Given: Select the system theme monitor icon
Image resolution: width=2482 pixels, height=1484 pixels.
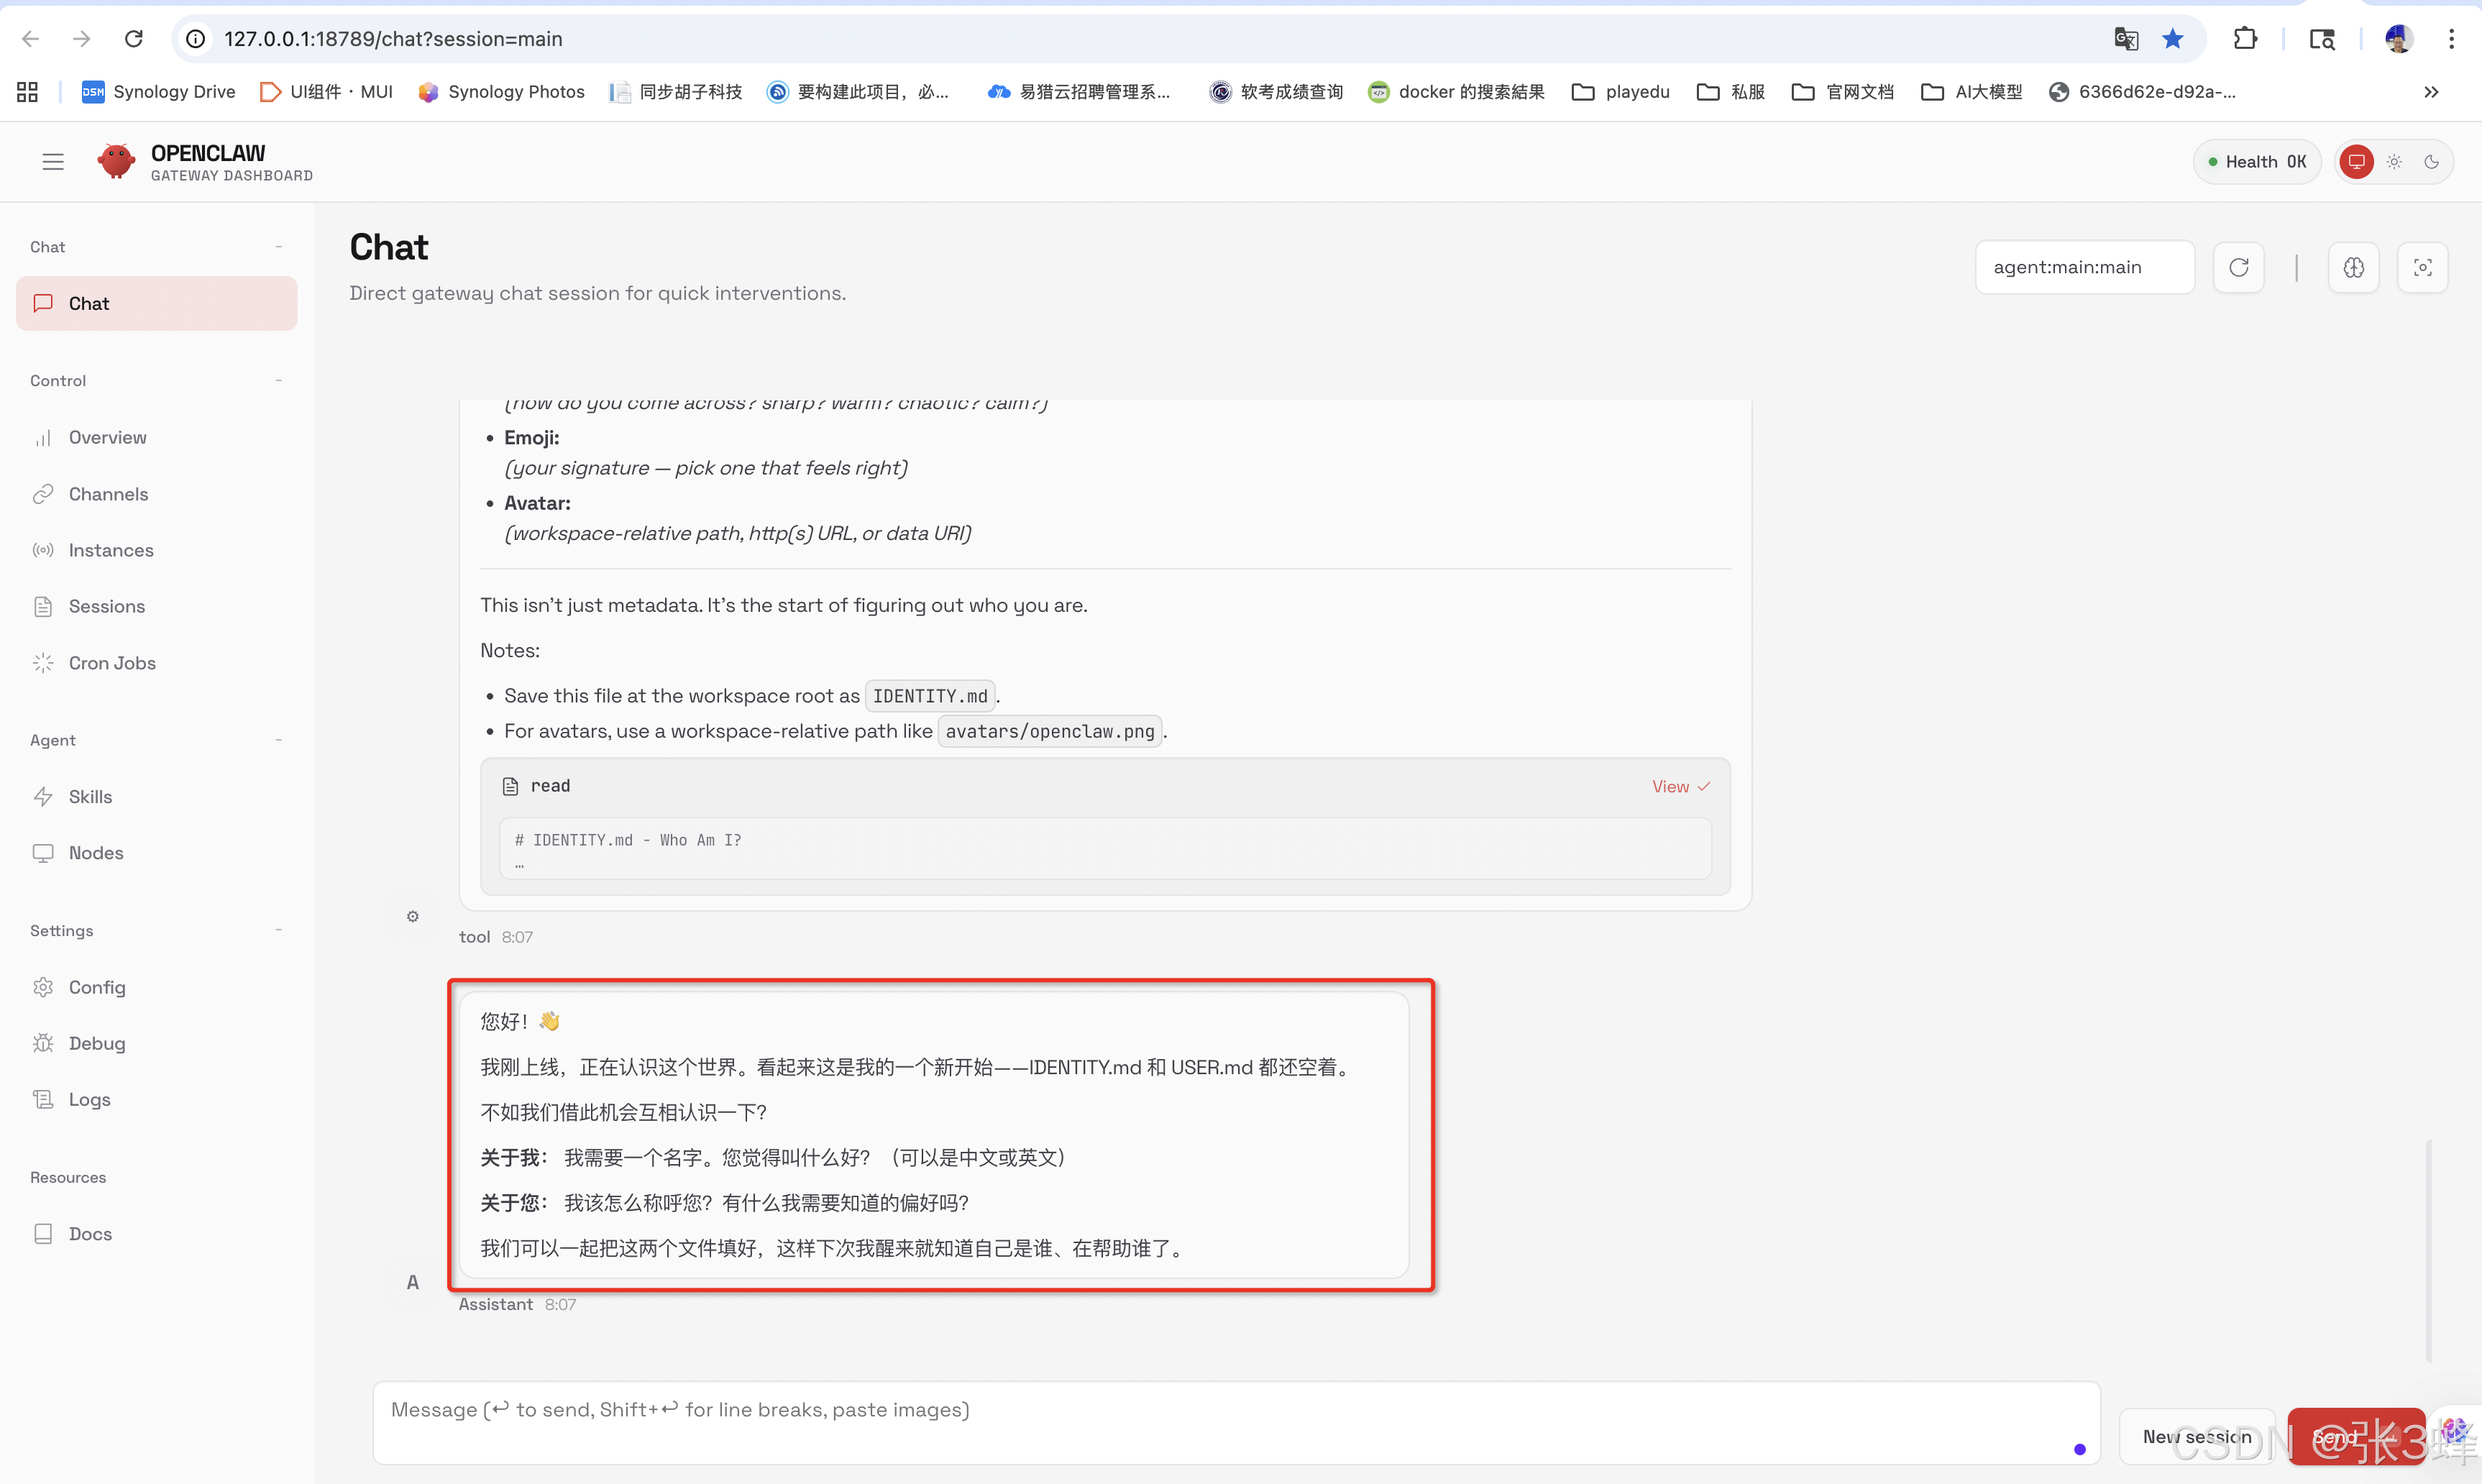Looking at the screenshot, I should [x=2356, y=161].
